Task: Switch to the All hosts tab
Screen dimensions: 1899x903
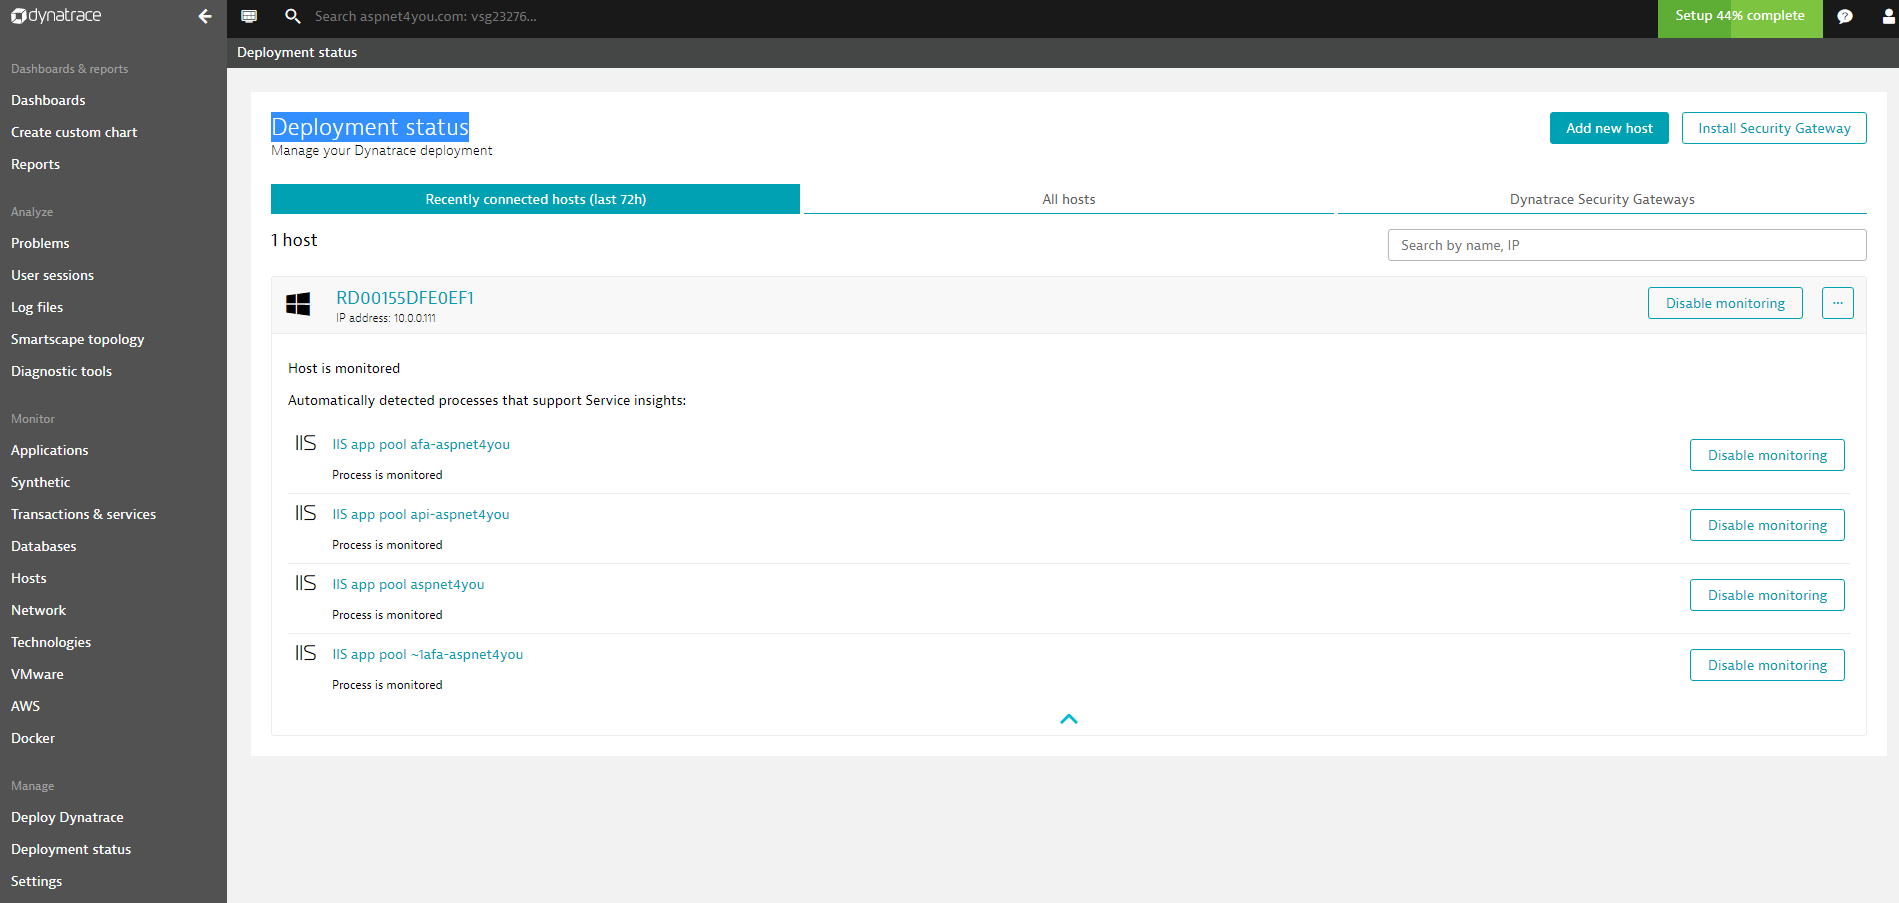Action: 1069,199
